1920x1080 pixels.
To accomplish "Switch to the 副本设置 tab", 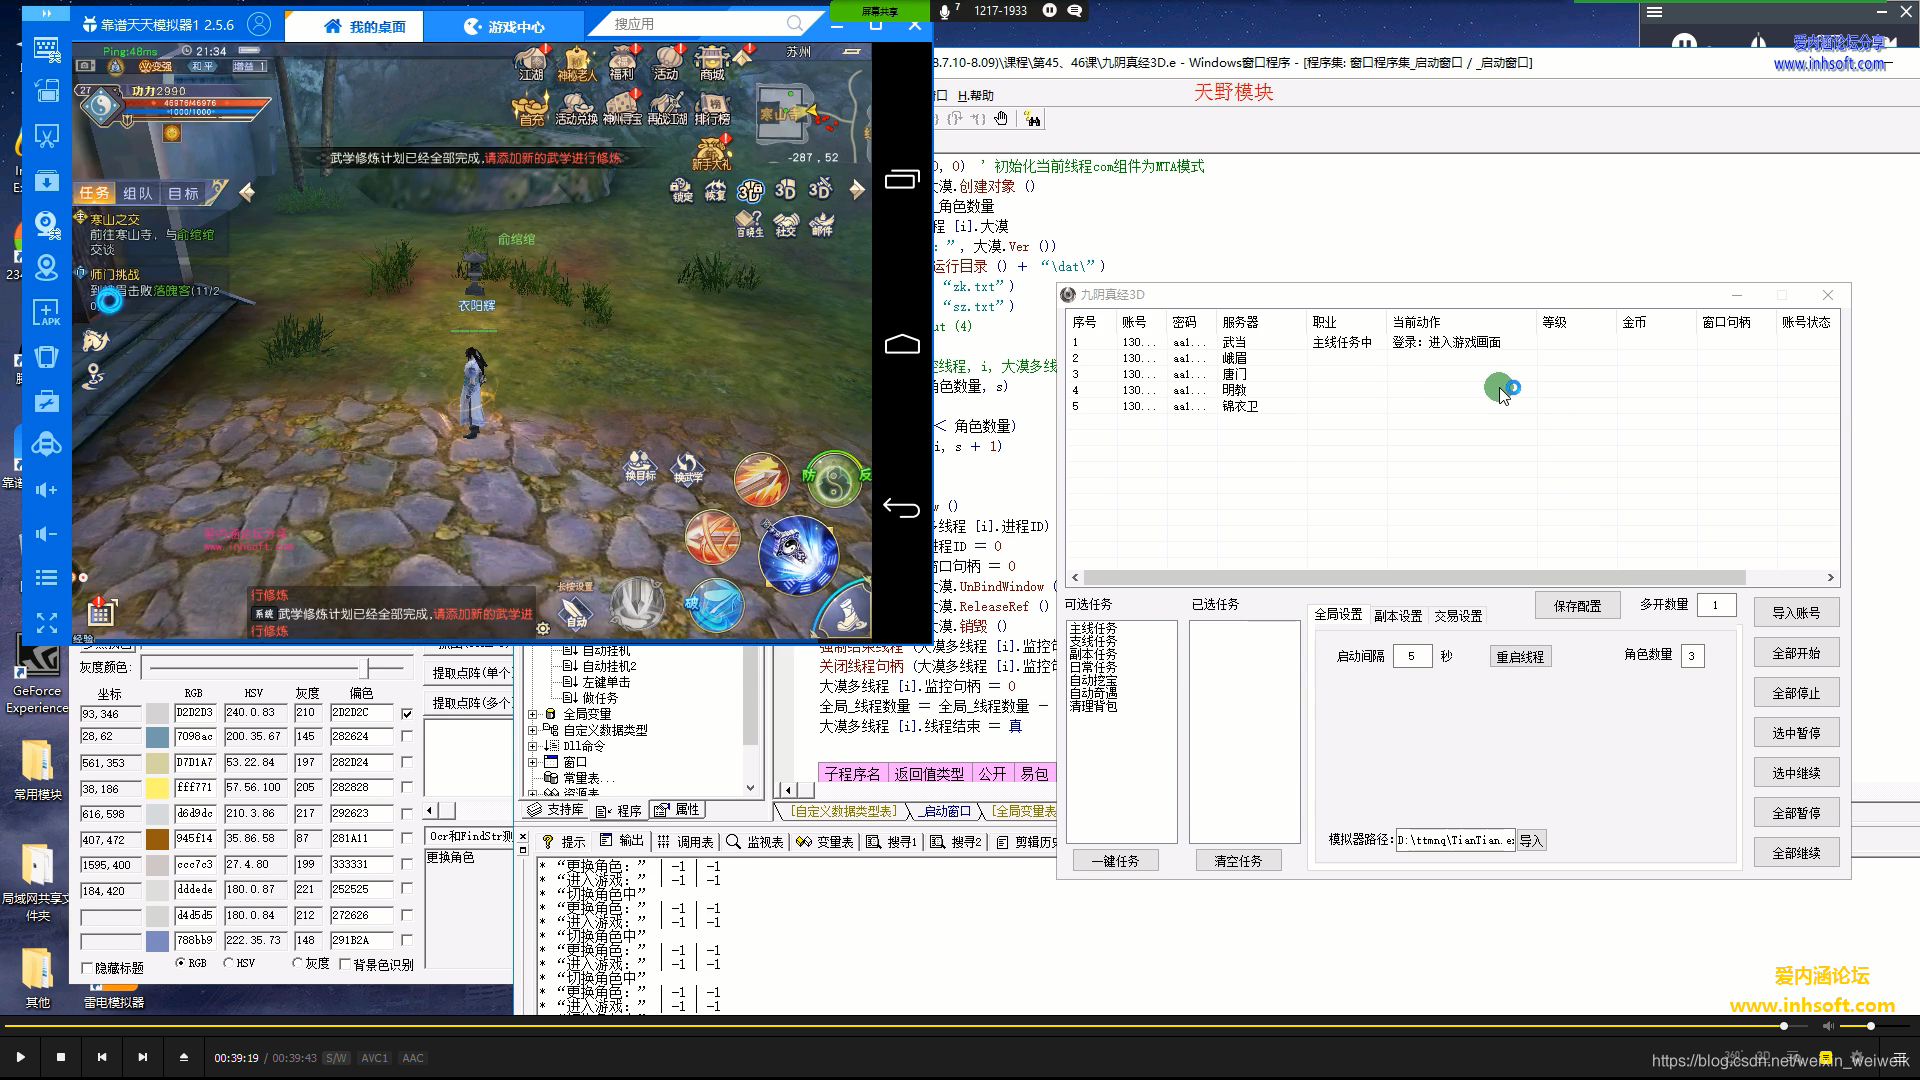I will click(1397, 616).
